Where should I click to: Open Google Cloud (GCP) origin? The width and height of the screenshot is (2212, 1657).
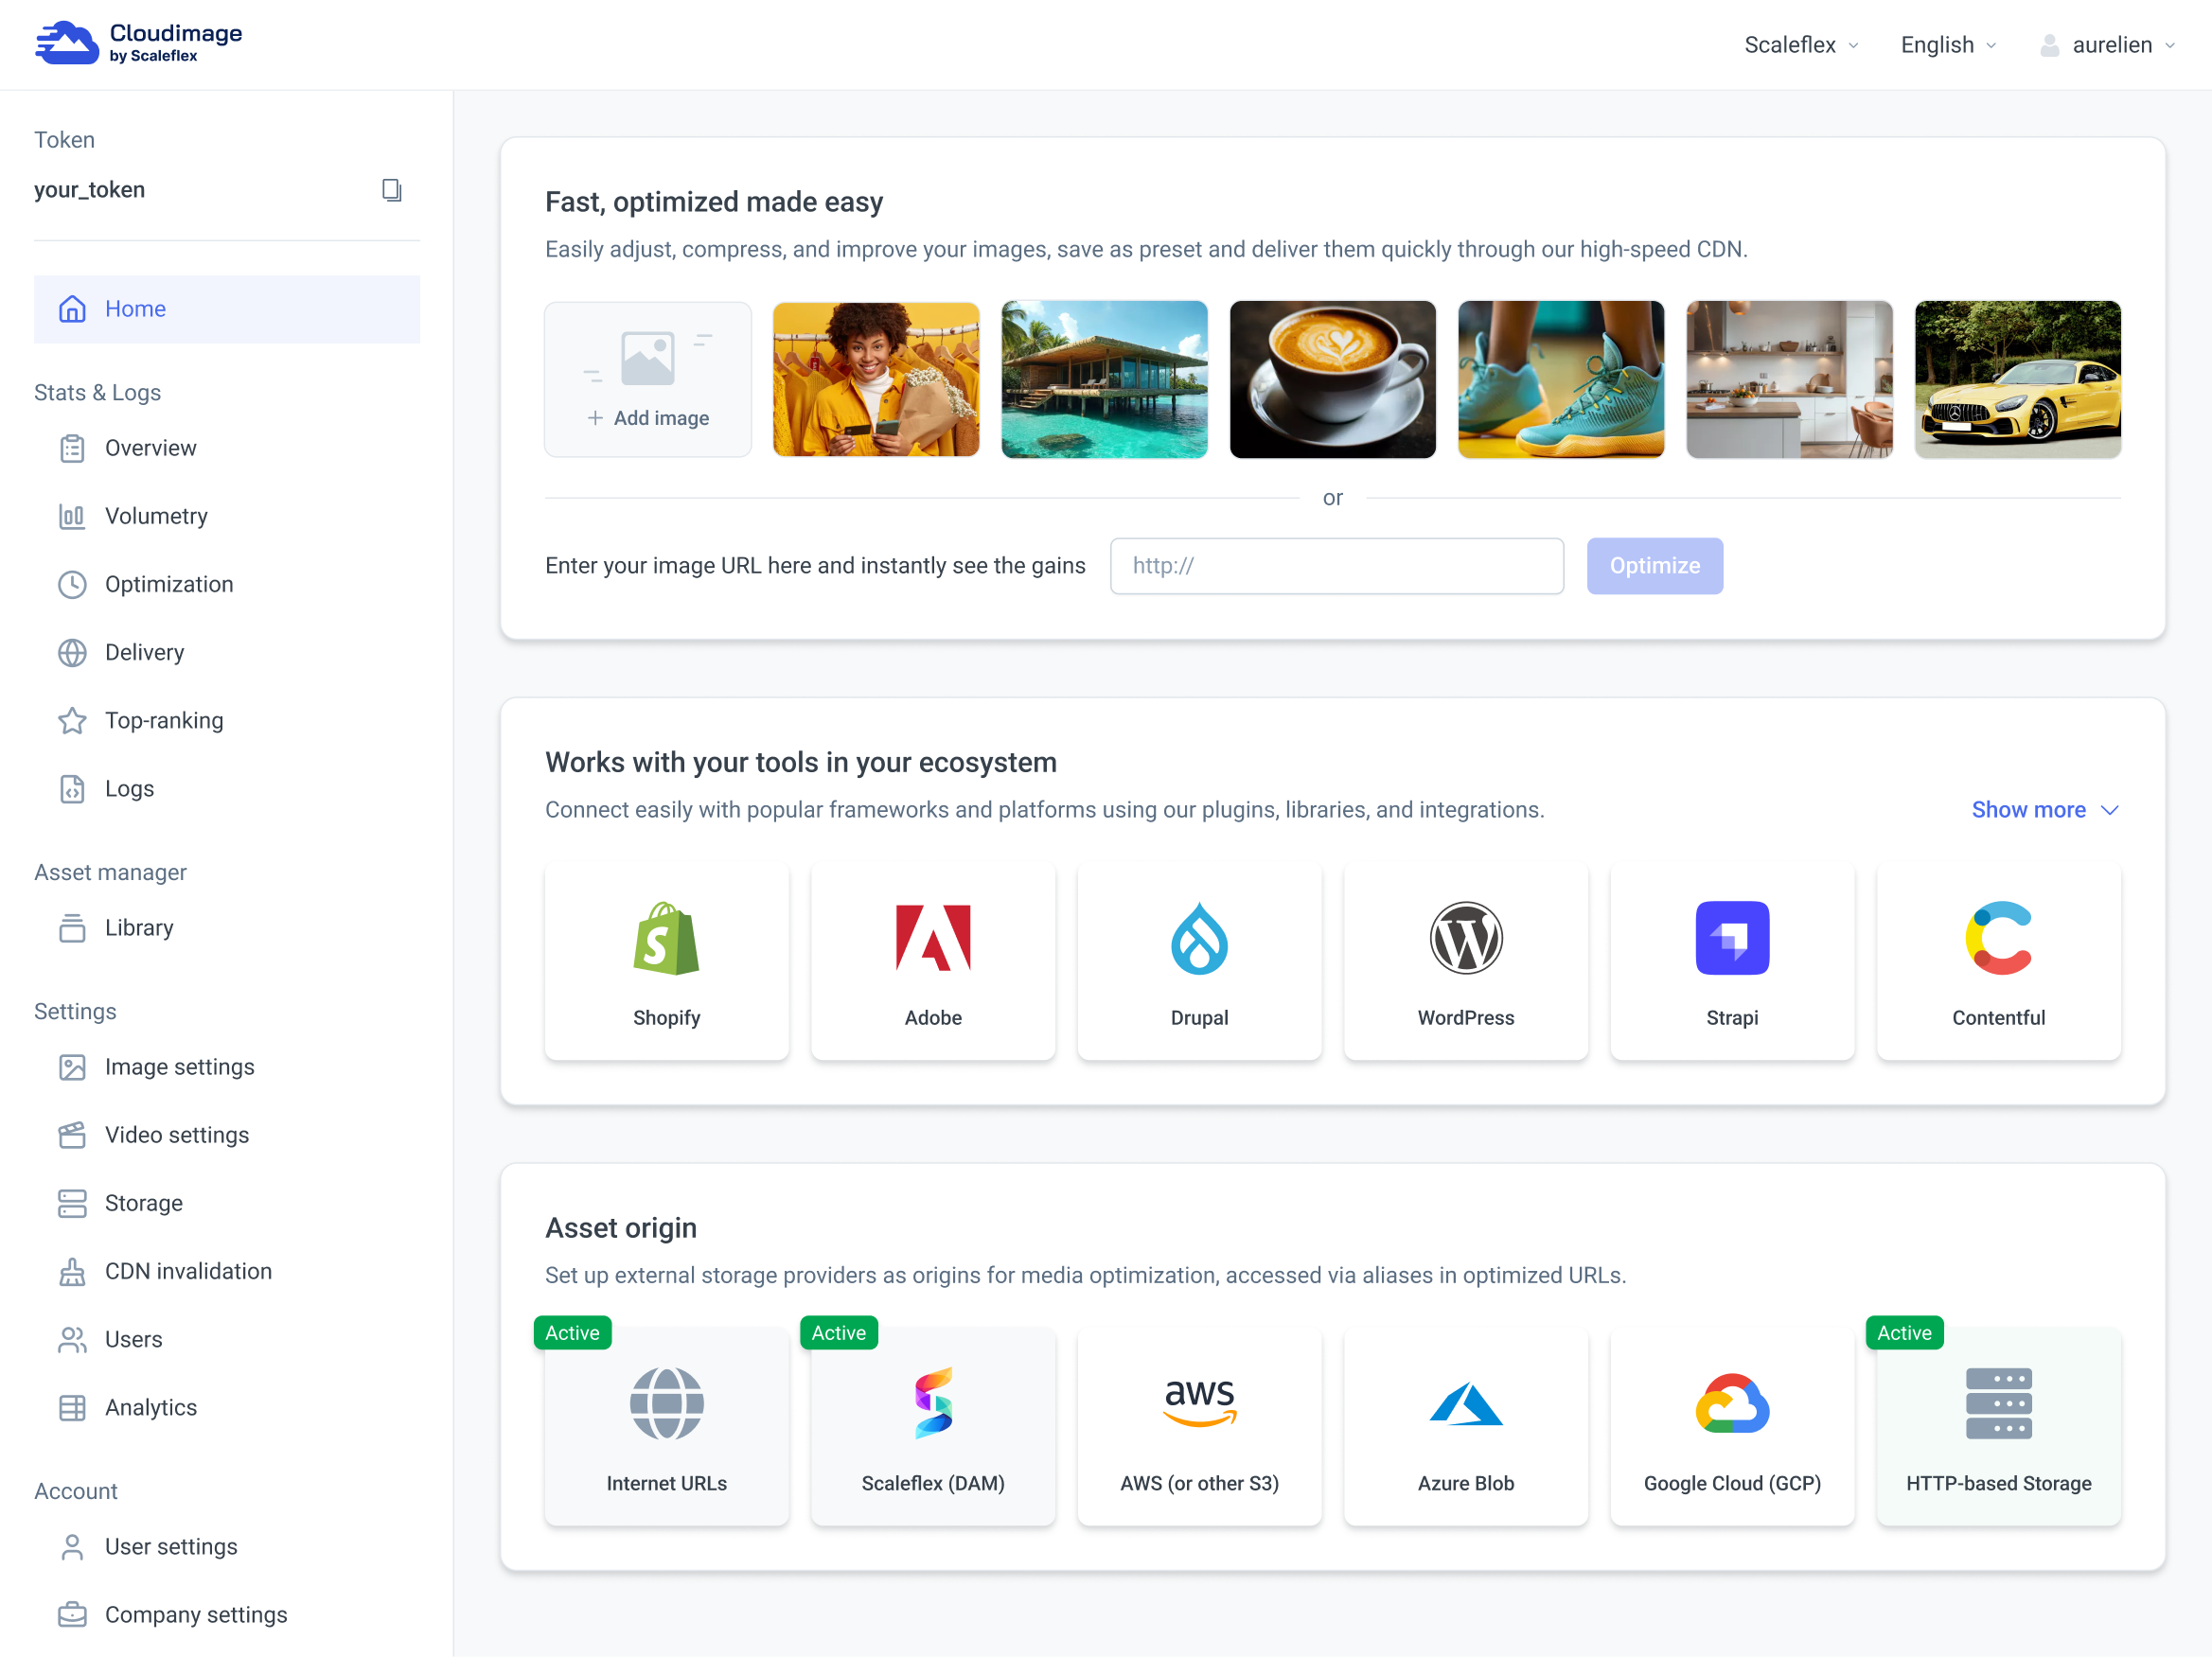[x=1731, y=1426]
